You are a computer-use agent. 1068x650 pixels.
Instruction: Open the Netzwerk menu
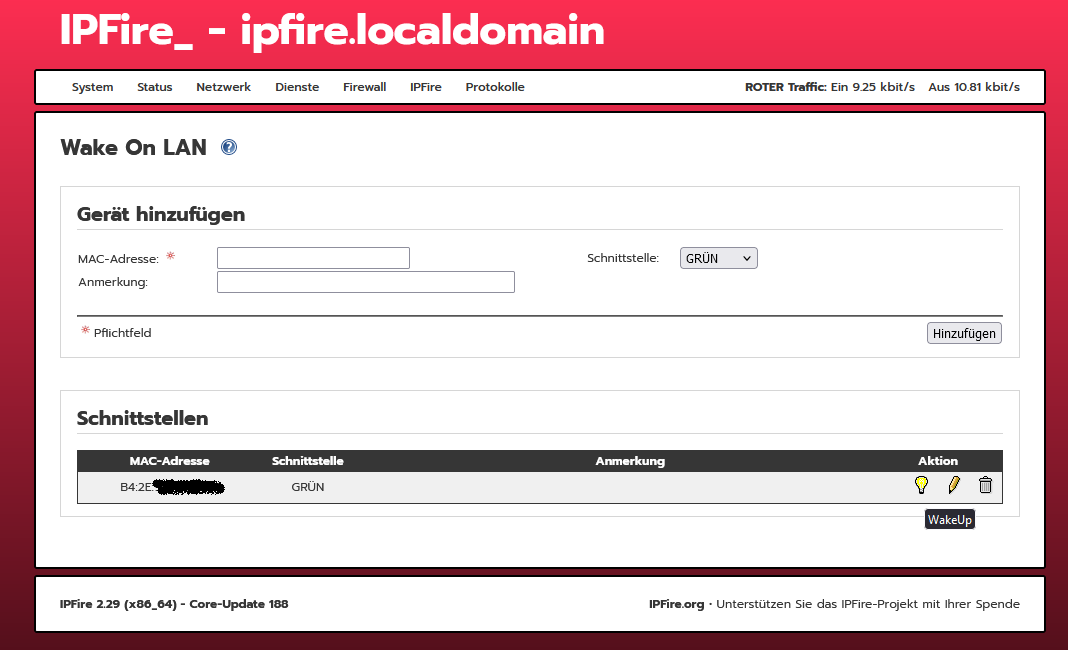click(223, 87)
